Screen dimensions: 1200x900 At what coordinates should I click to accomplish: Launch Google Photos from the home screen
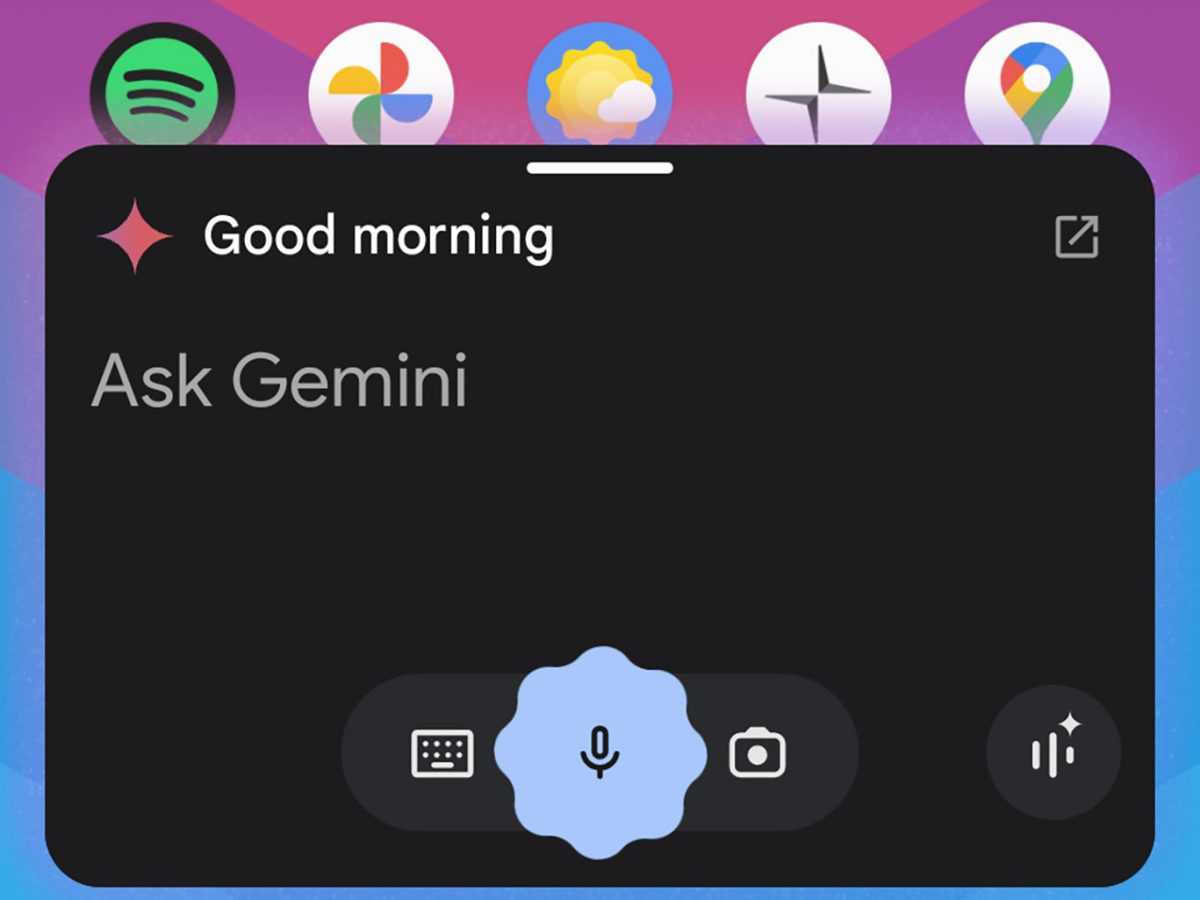click(381, 90)
